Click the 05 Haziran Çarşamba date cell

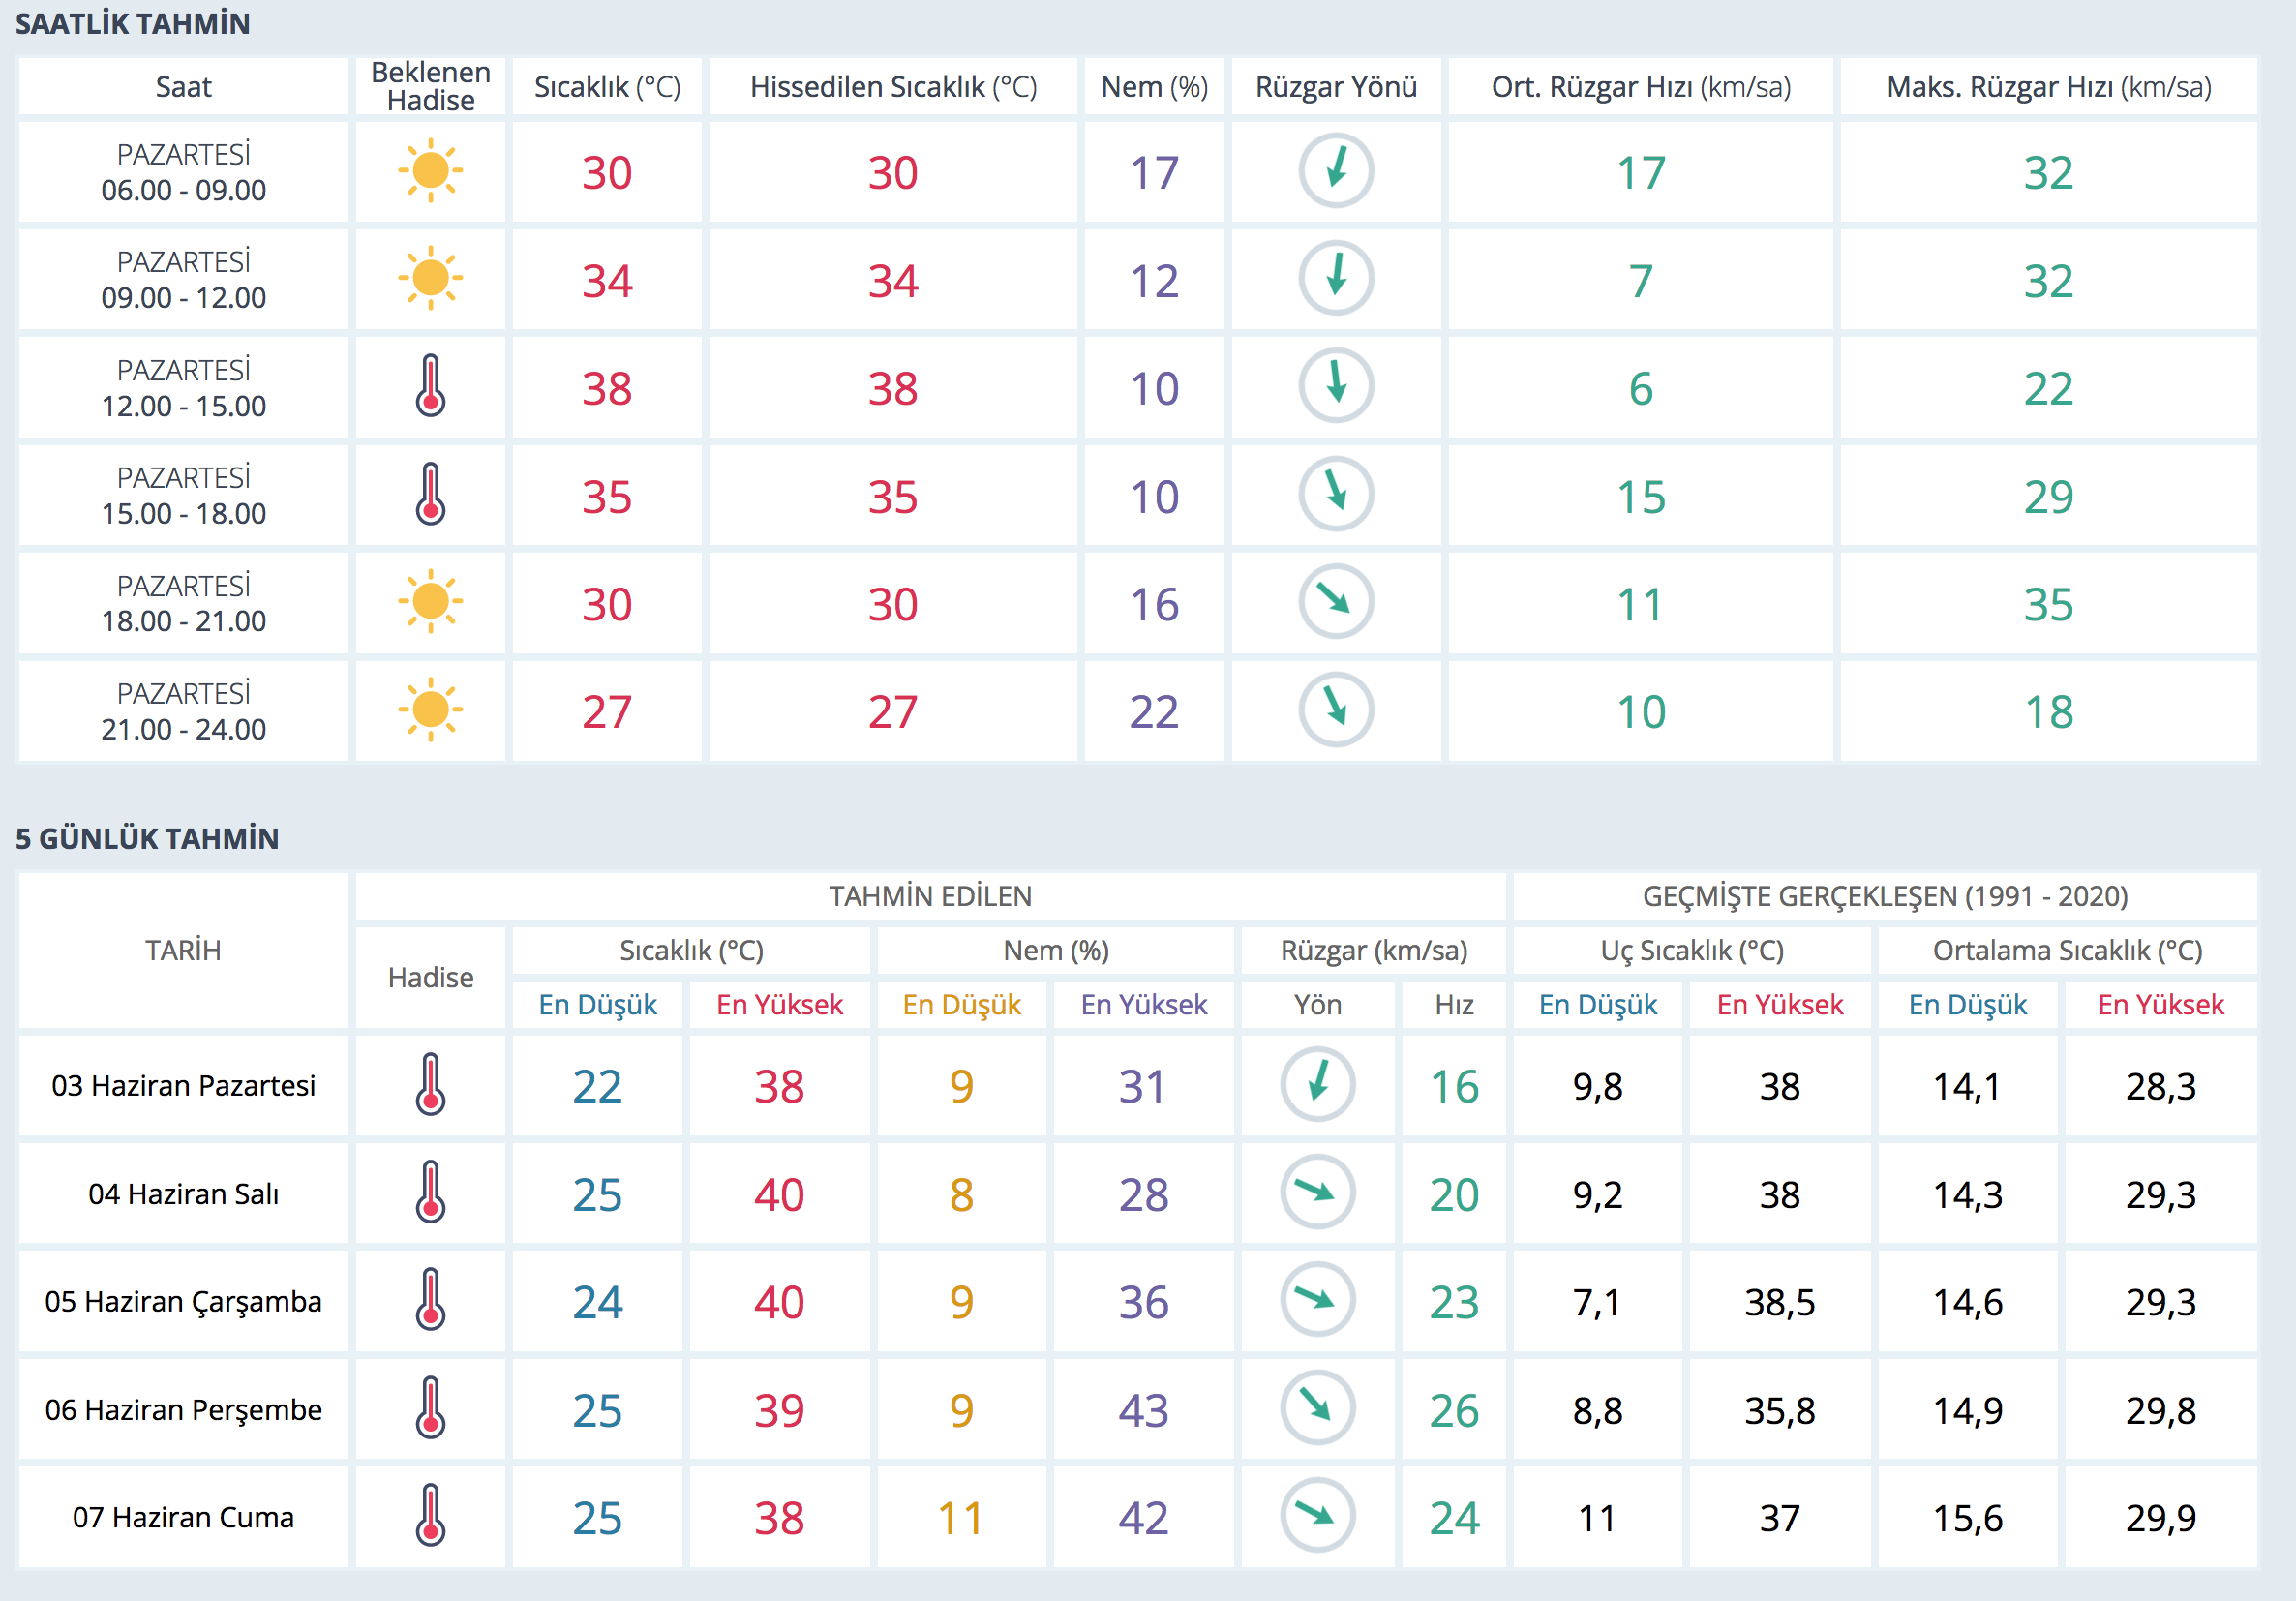183,1301
